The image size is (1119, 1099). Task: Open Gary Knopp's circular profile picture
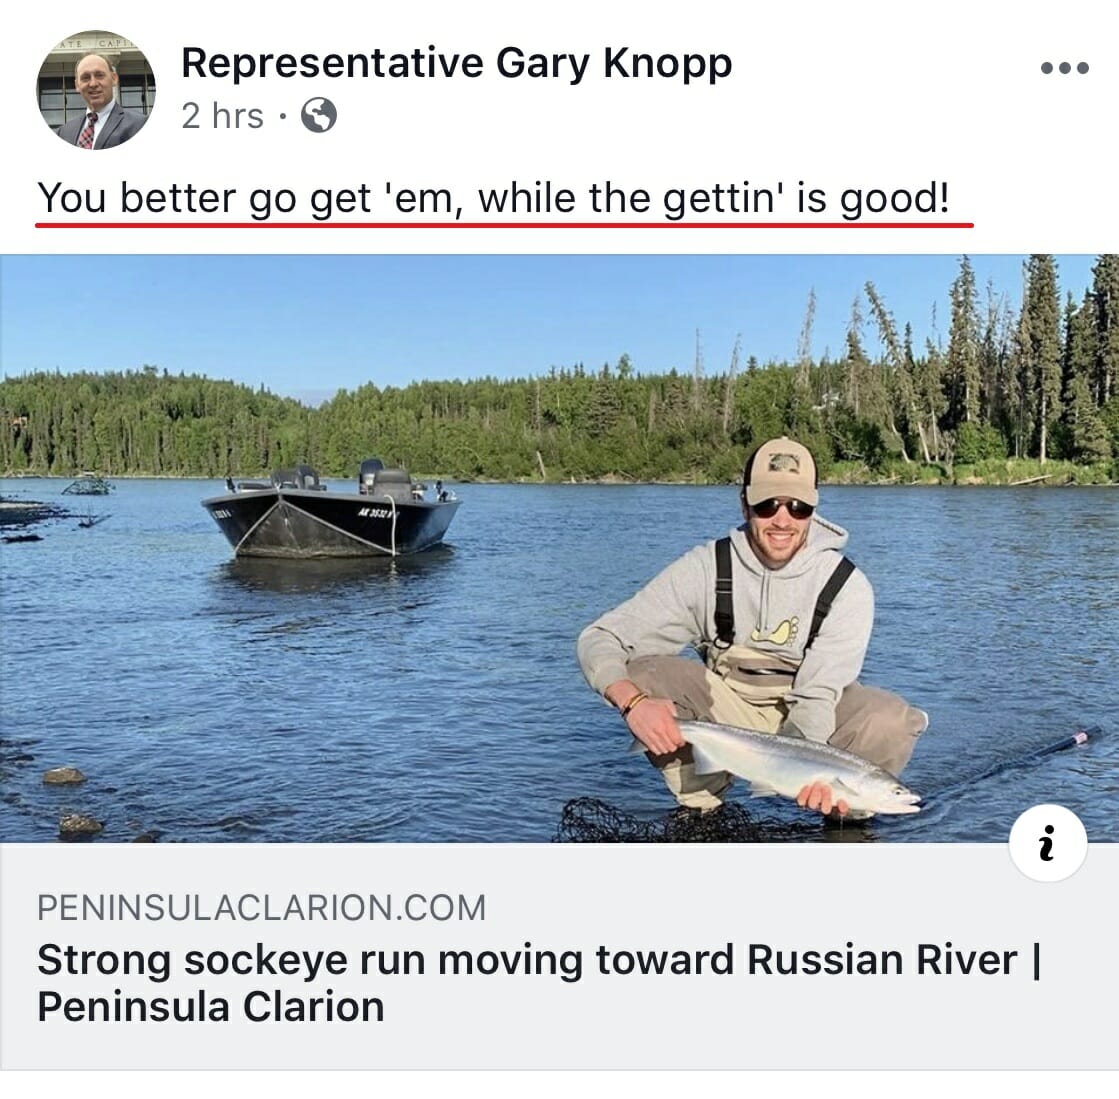coord(96,90)
